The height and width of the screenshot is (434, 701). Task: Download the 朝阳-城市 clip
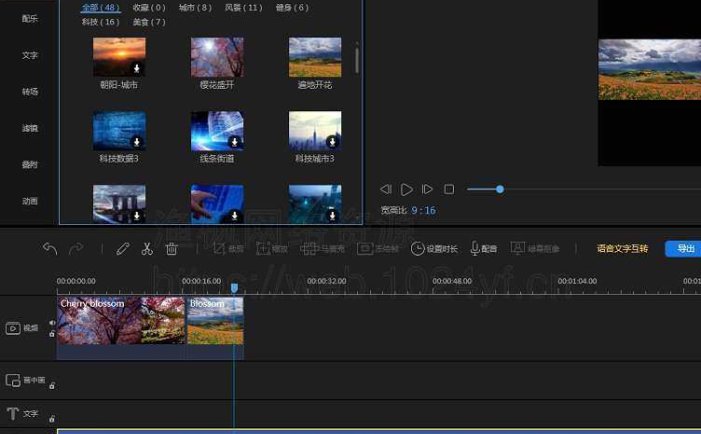tap(137, 68)
